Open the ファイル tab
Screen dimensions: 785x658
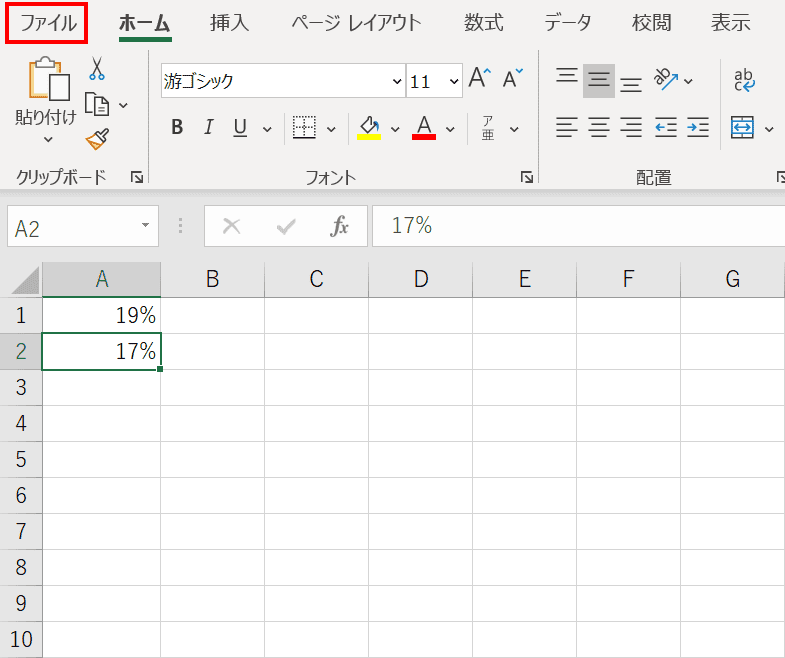click(x=48, y=23)
